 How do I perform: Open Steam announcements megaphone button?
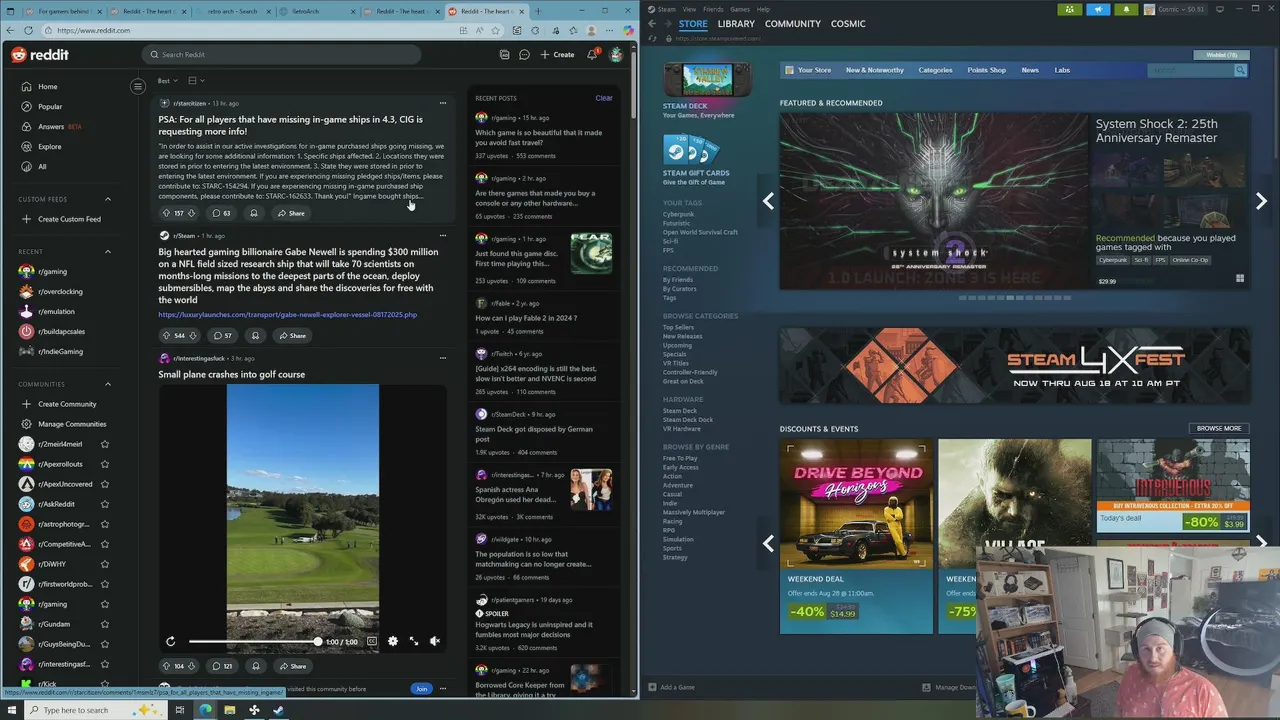click(1098, 9)
